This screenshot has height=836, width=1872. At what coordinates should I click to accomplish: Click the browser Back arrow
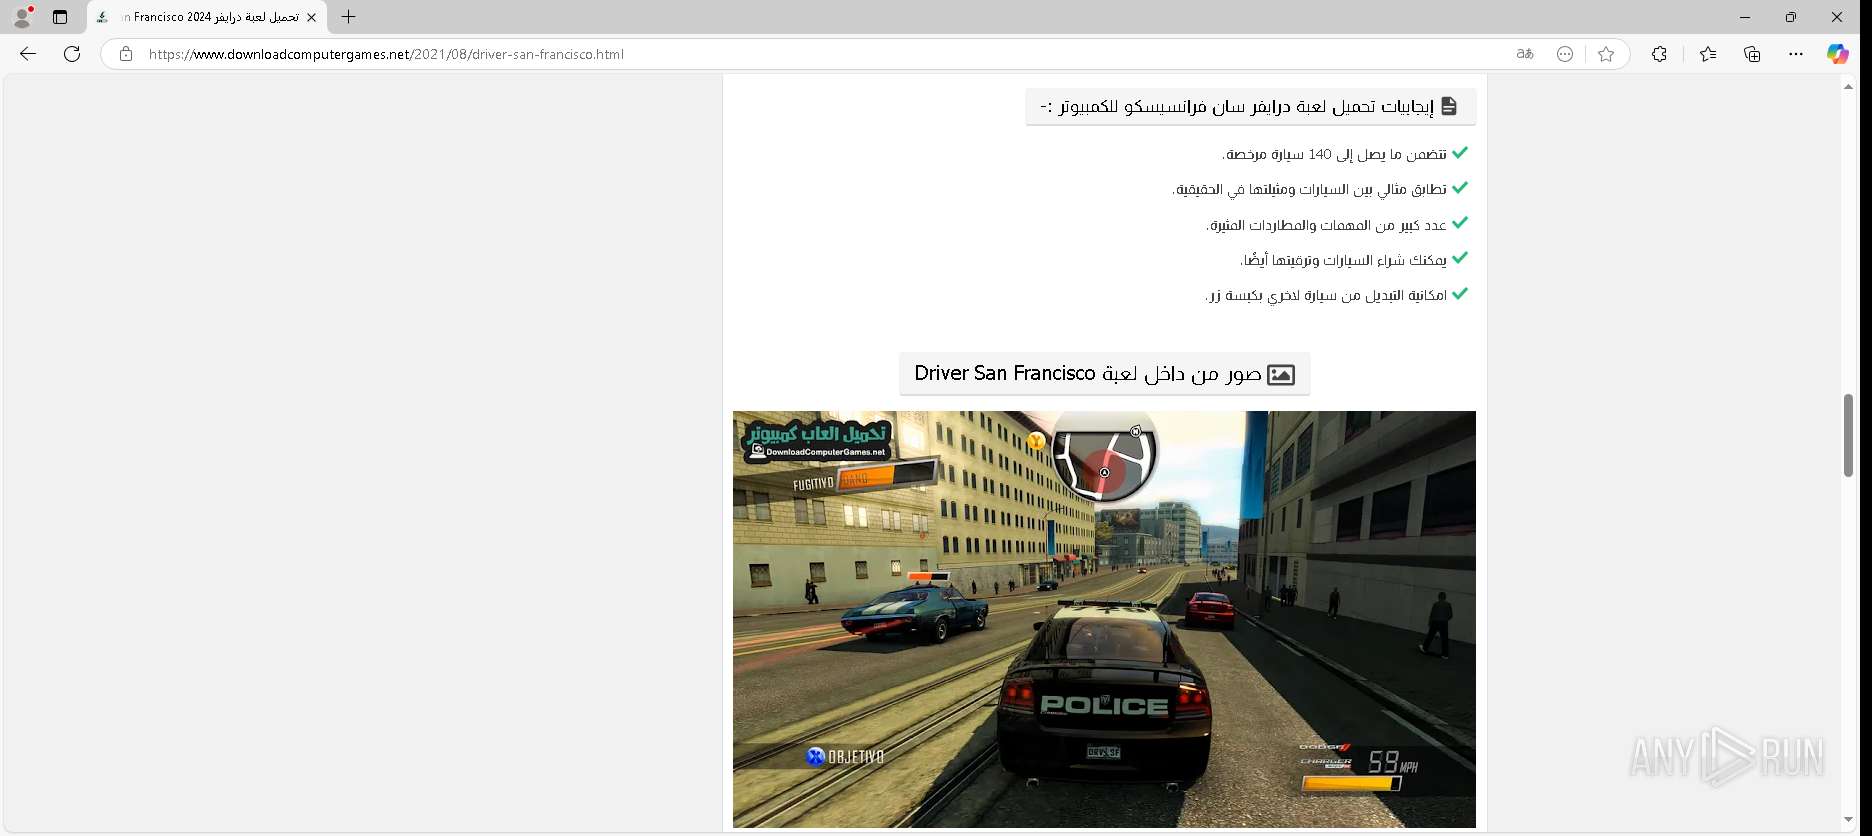28,54
